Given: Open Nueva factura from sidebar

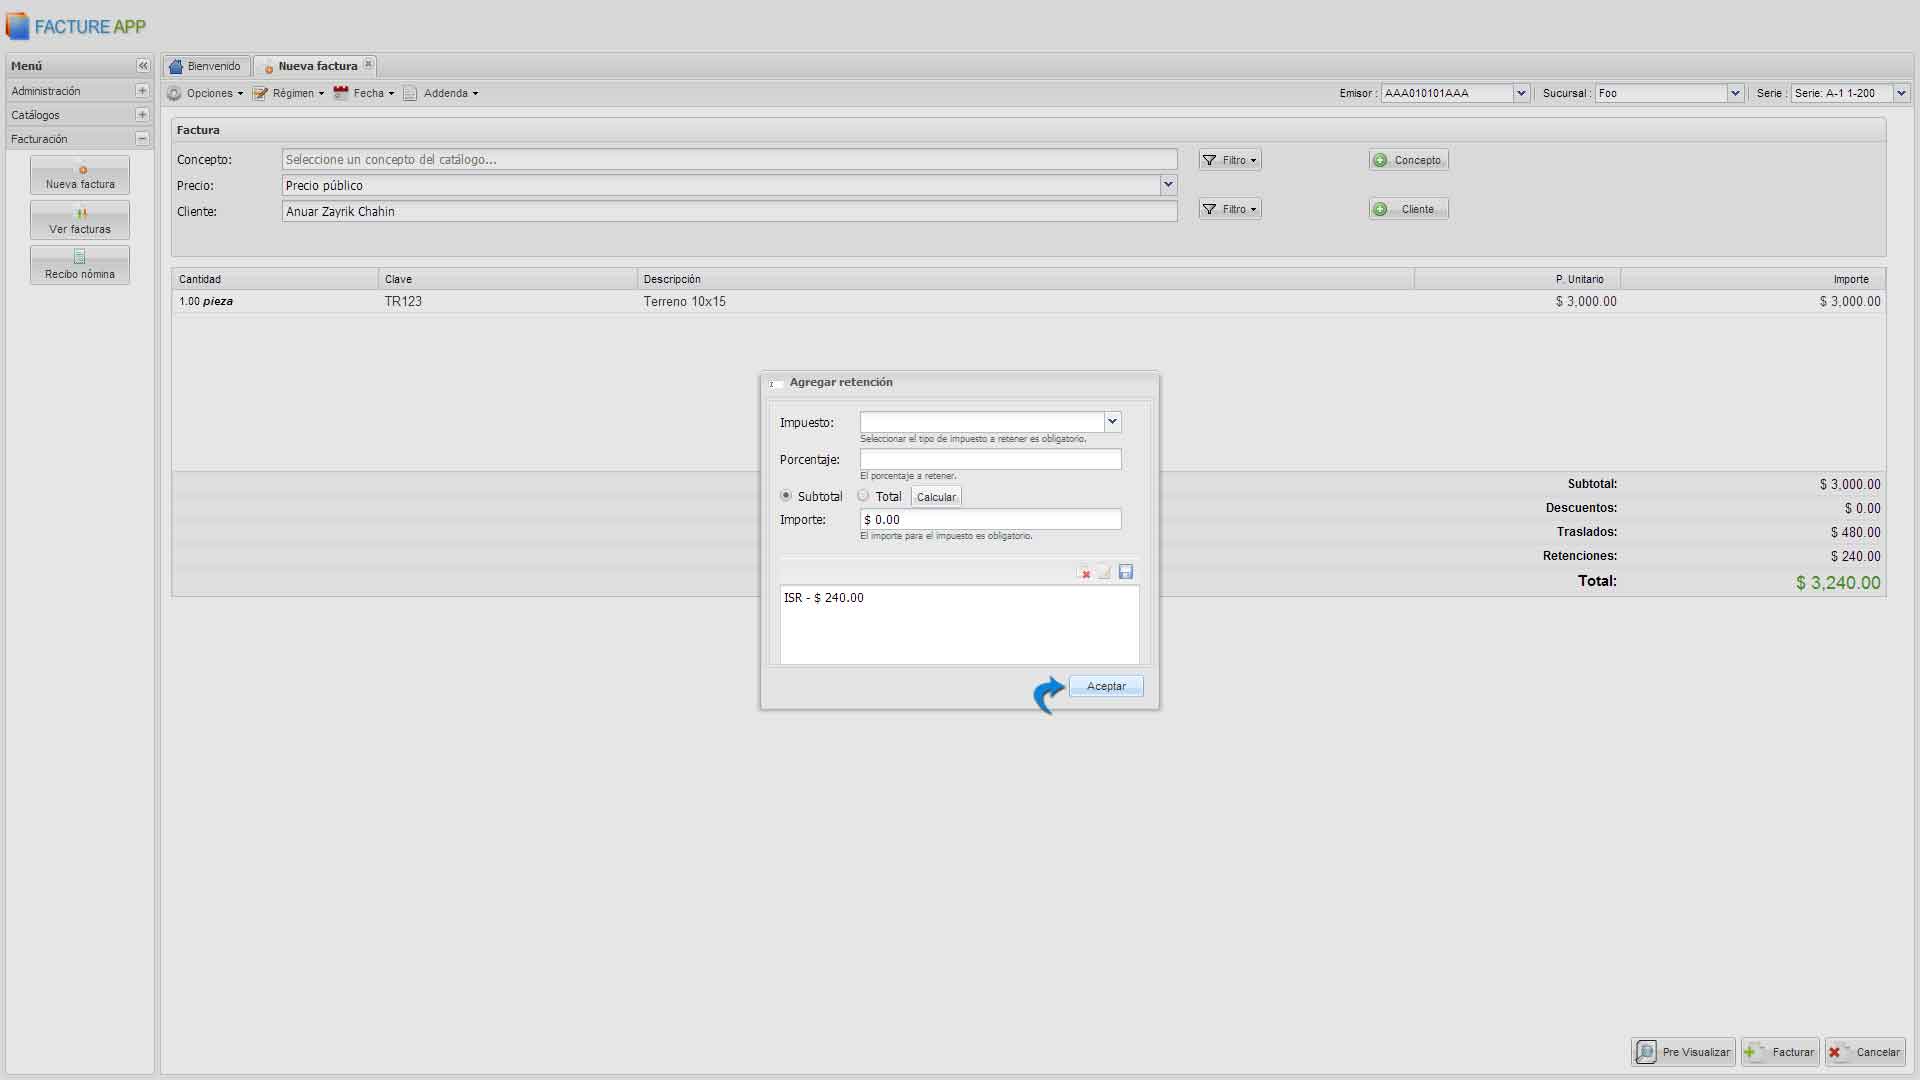Looking at the screenshot, I should (80, 175).
